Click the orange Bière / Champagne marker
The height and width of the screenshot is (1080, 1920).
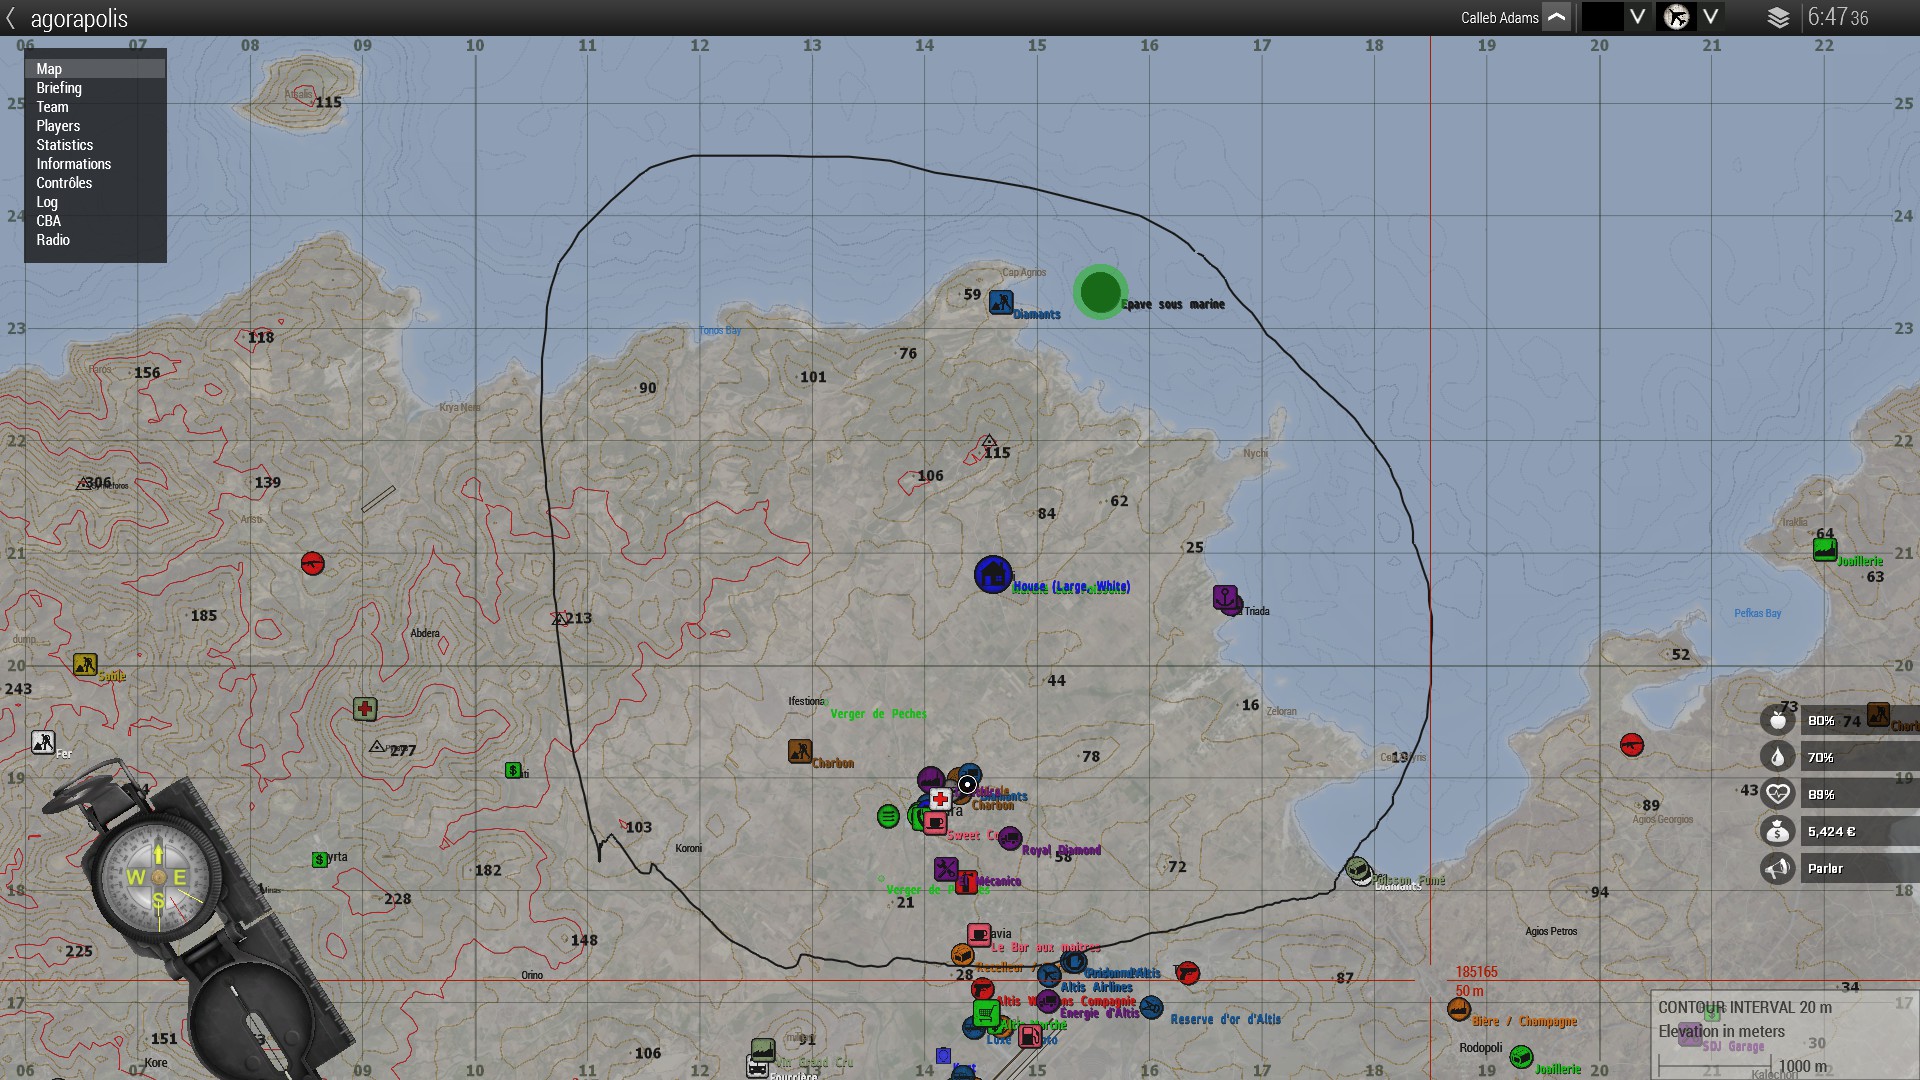[1459, 1009]
